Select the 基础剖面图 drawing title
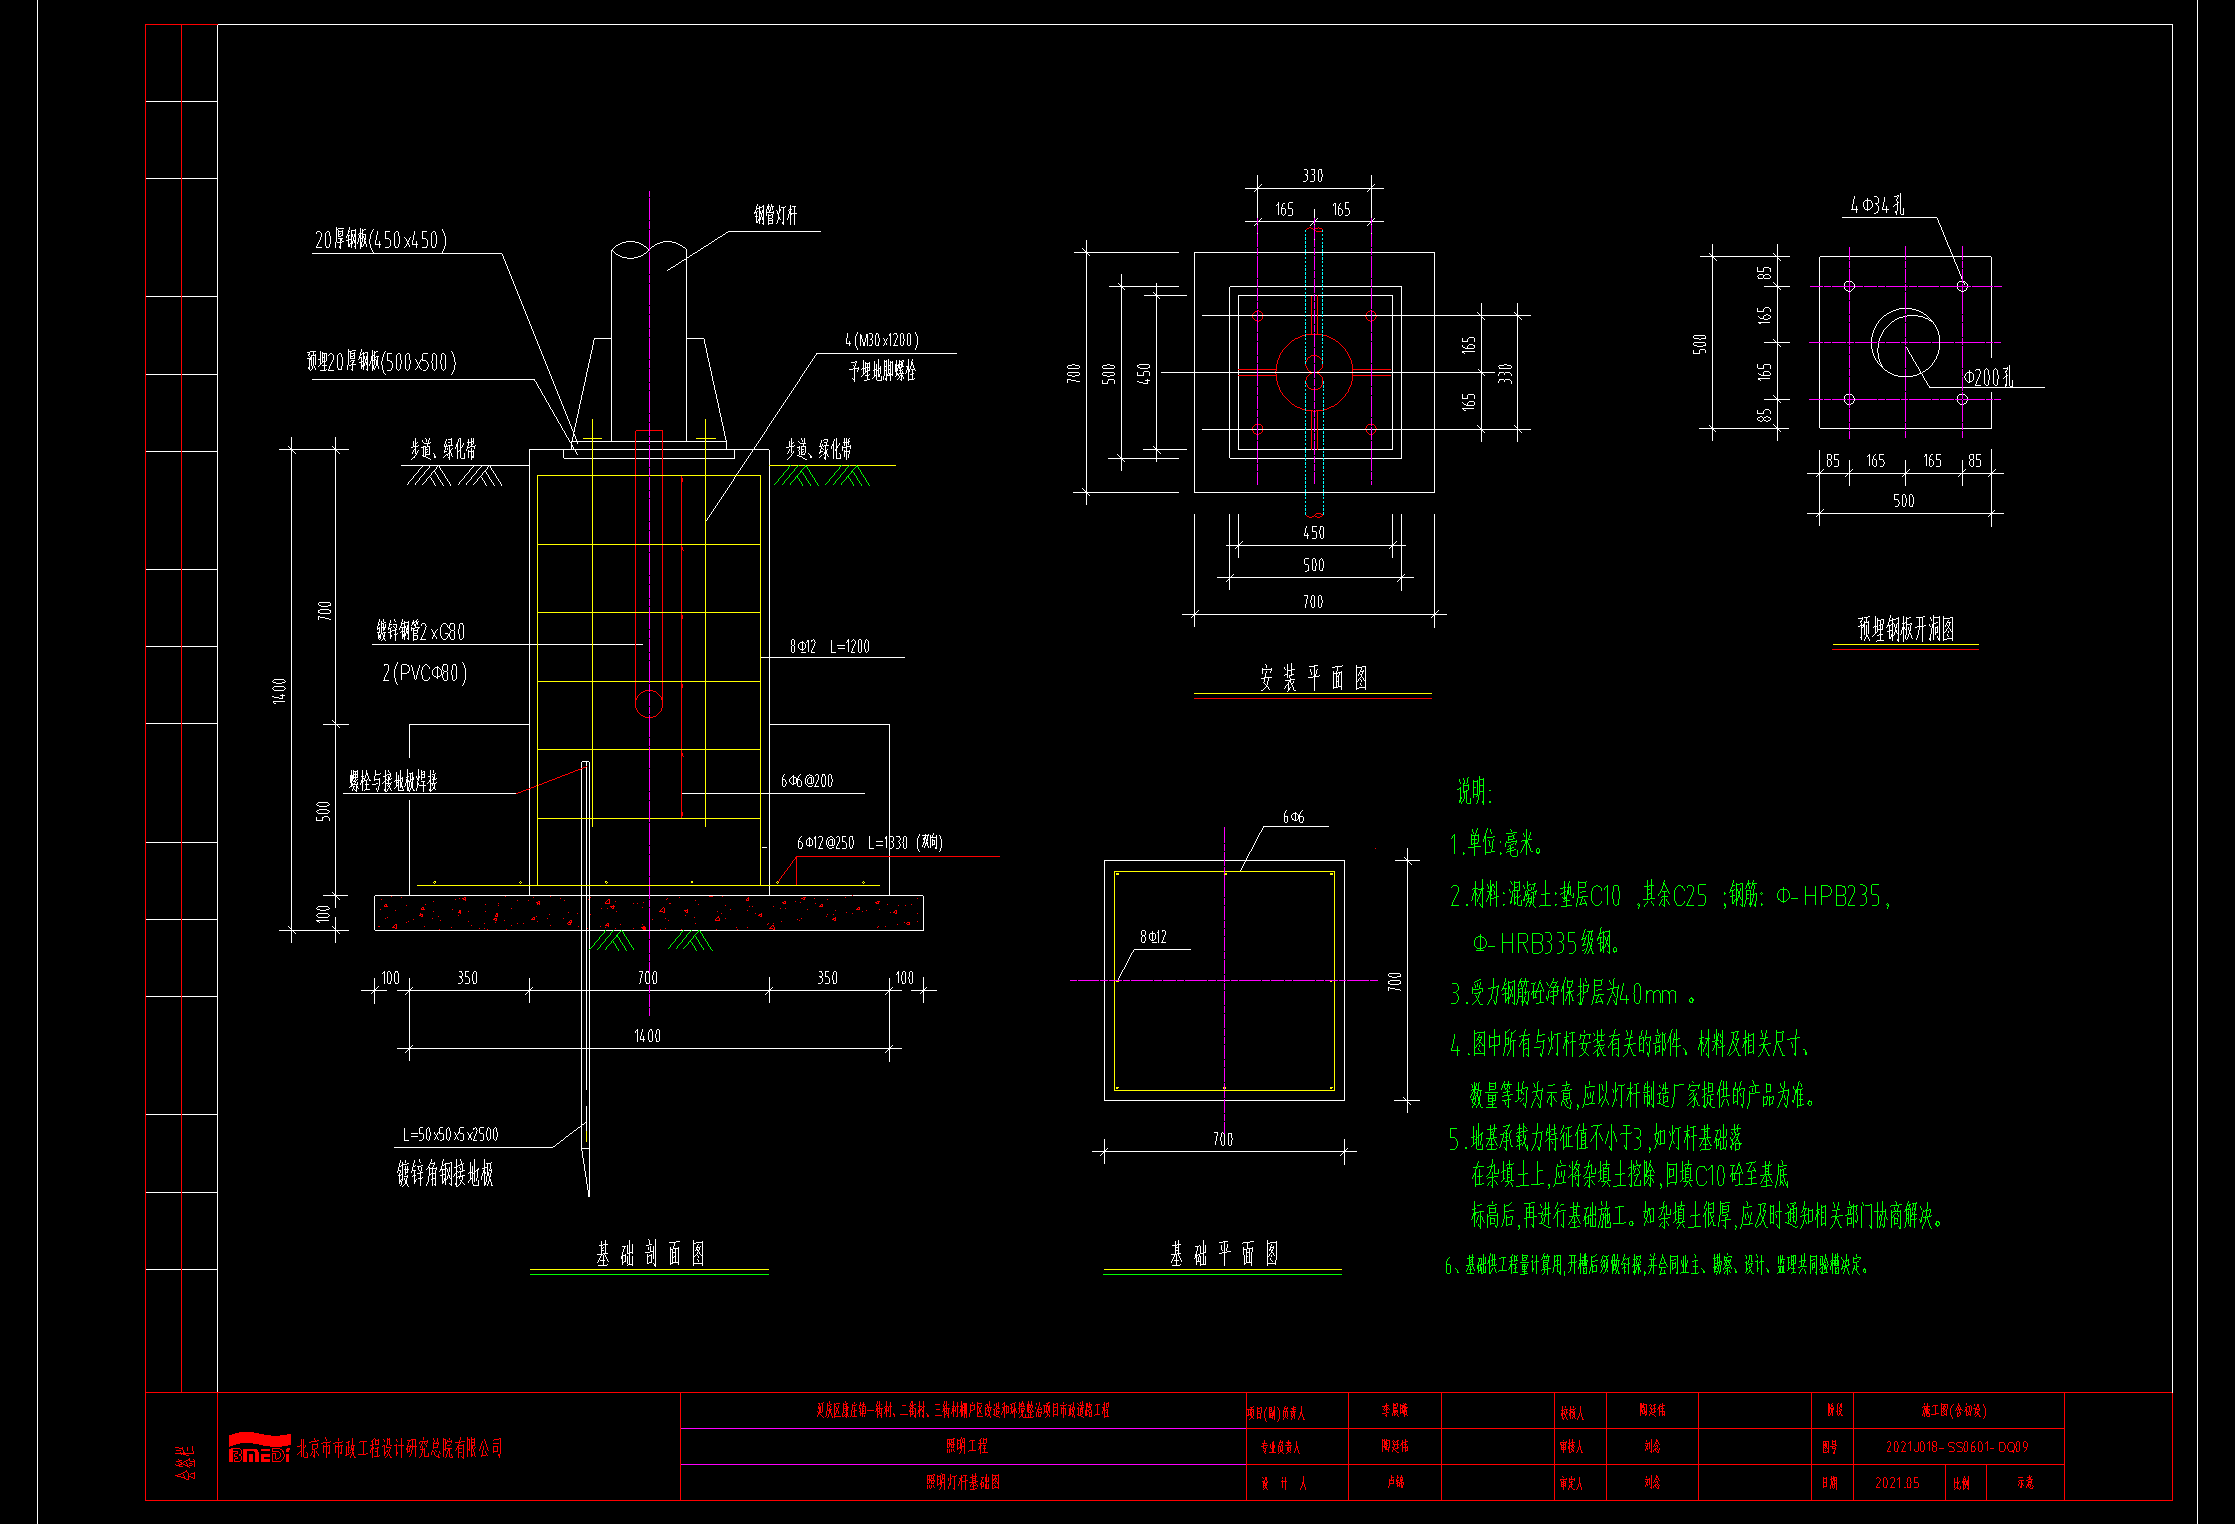The width and height of the screenshot is (2235, 1524). 650,1254
